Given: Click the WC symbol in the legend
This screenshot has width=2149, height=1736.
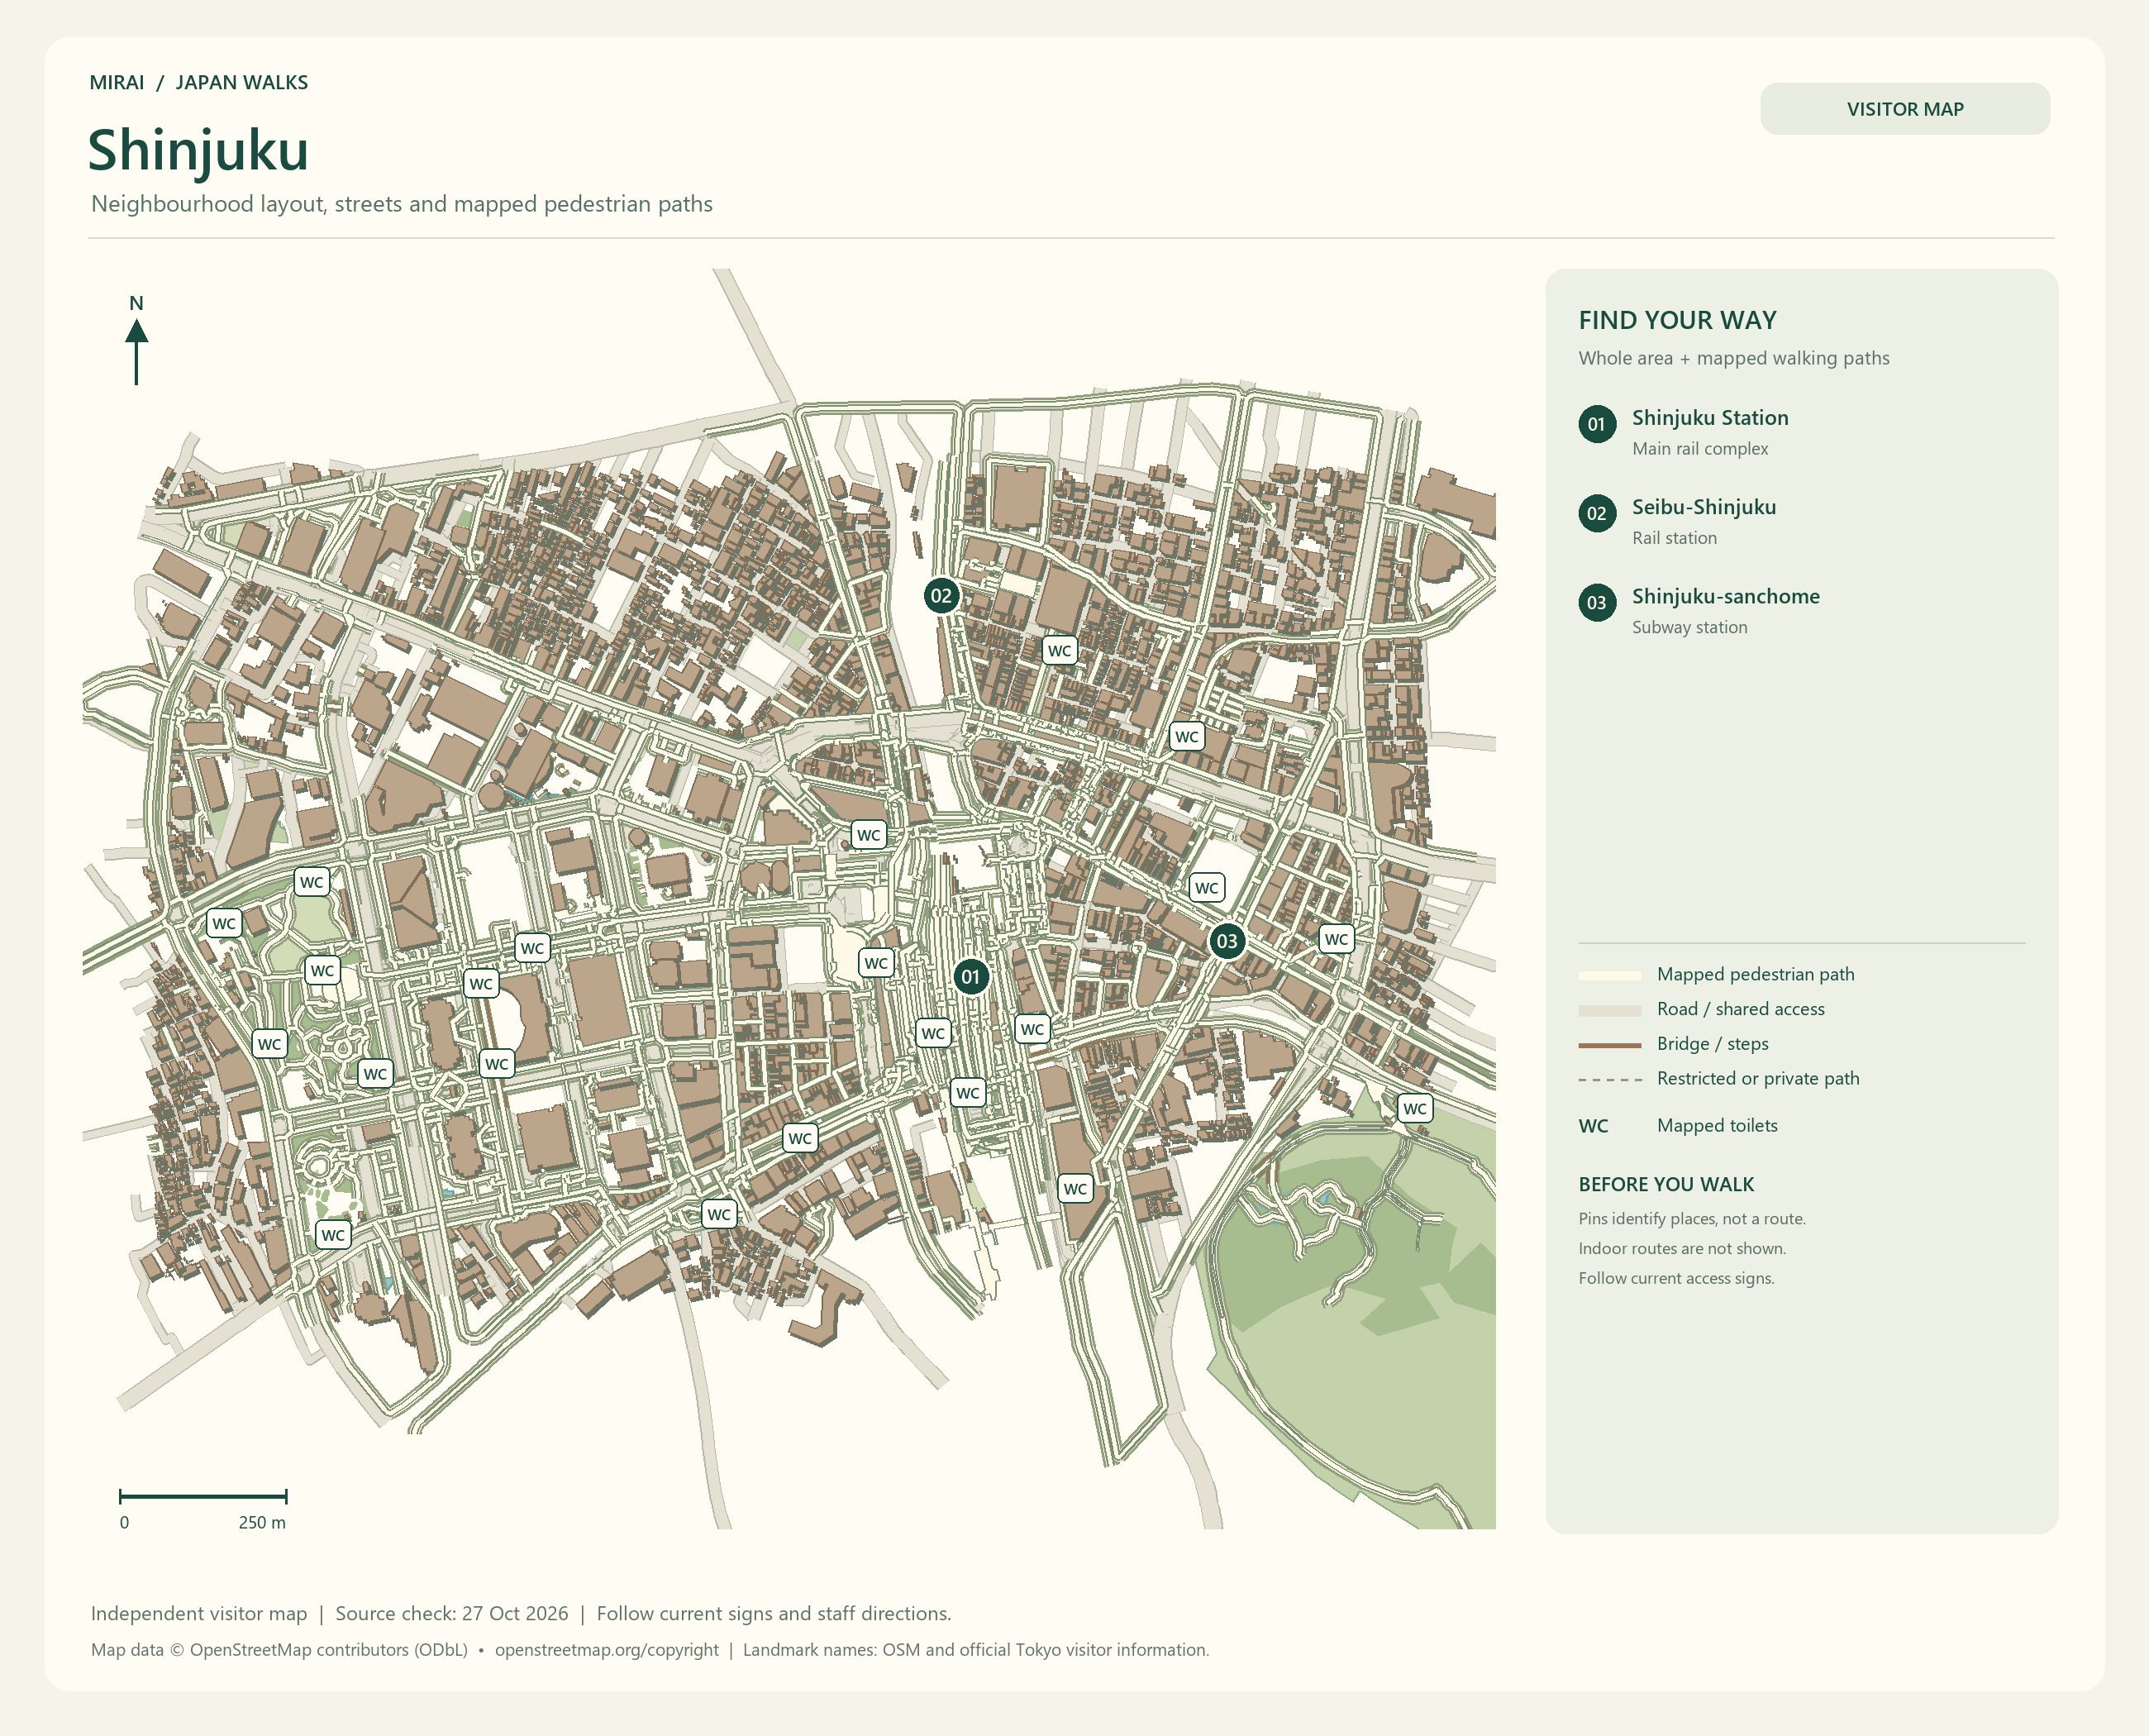Looking at the screenshot, I should click(x=1593, y=1126).
